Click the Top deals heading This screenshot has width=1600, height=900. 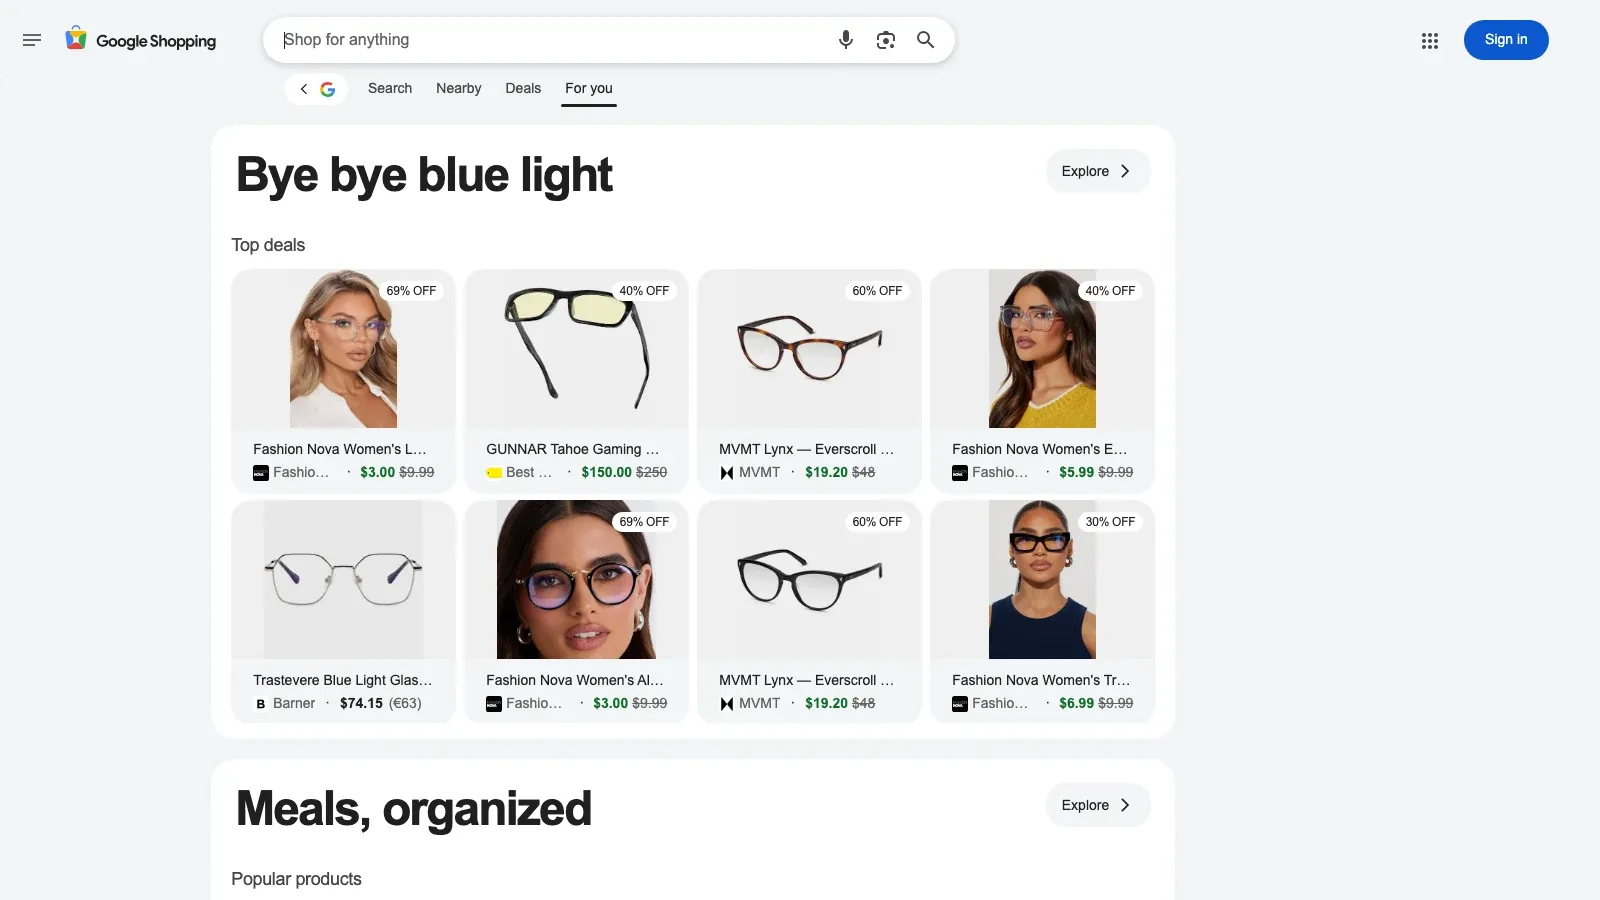point(268,245)
